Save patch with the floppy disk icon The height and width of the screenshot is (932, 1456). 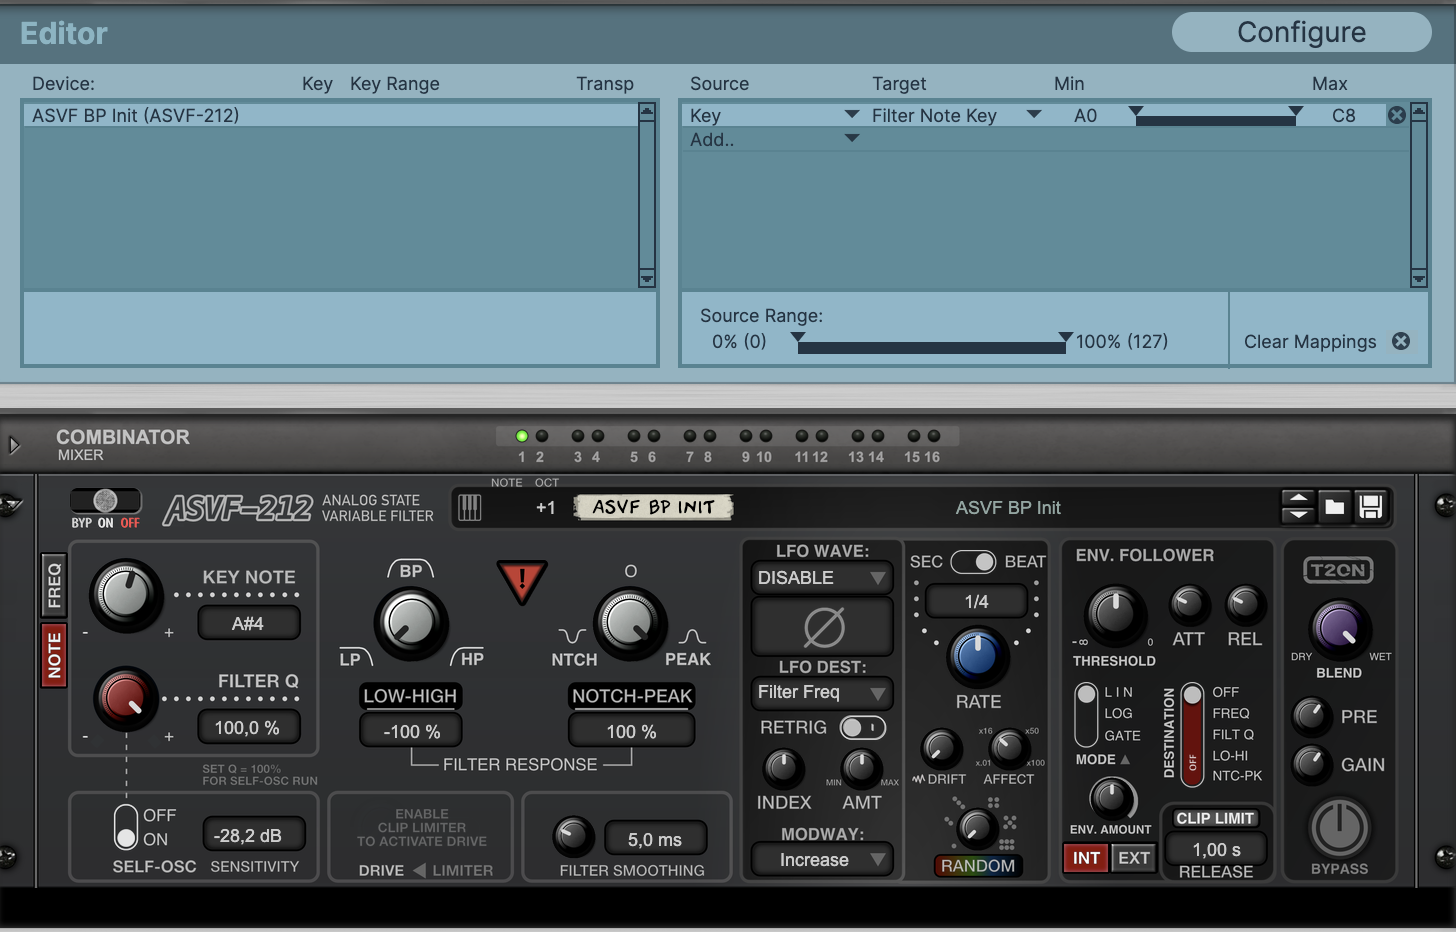click(x=1371, y=507)
